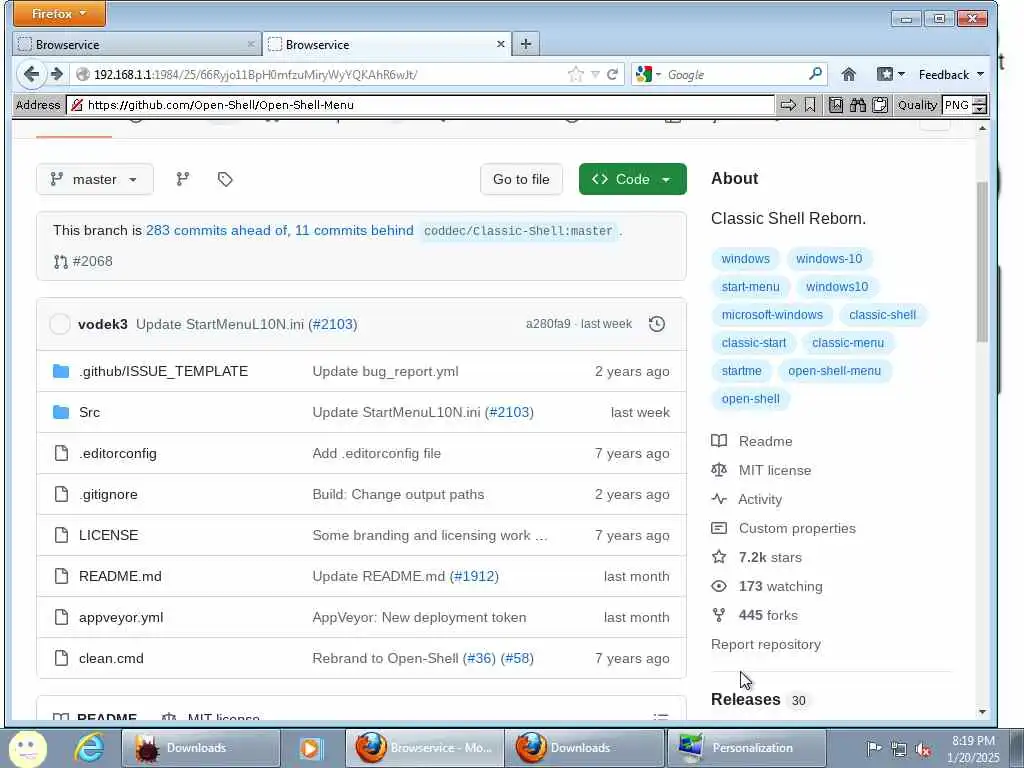Increase Quality with the up stepper
This screenshot has height=768, width=1024.
(x=979, y=101)
